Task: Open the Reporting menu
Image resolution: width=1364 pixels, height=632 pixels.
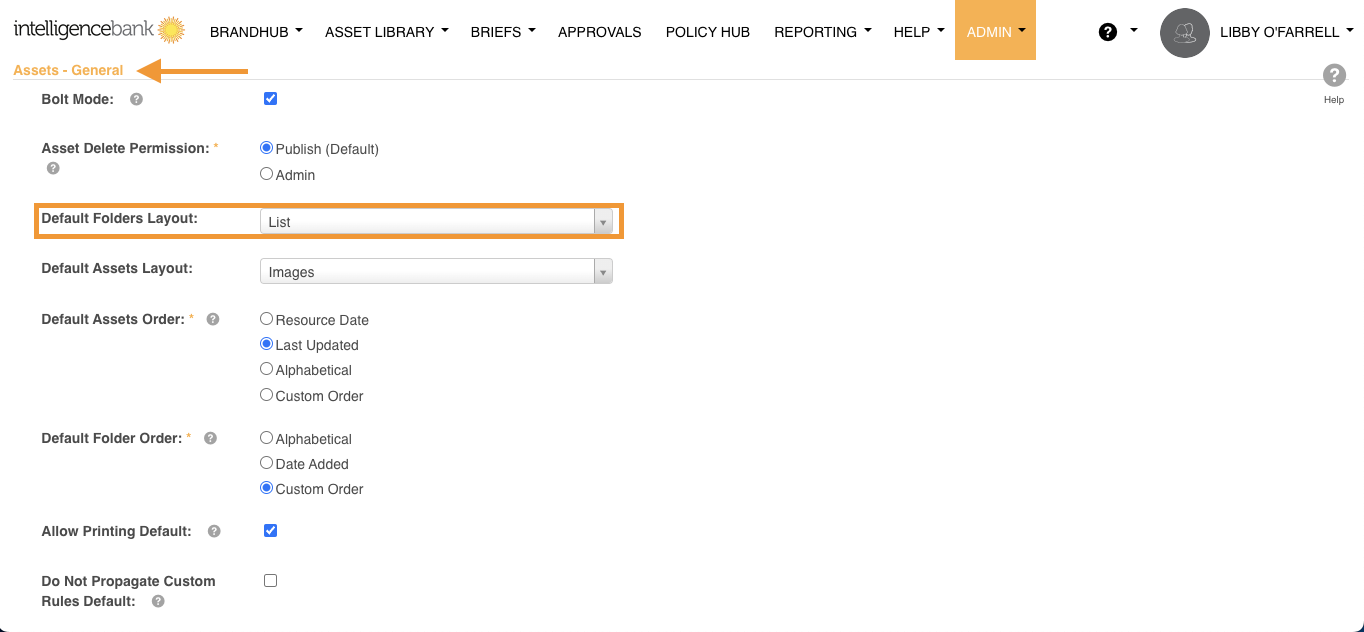Action: coord(822,32)
